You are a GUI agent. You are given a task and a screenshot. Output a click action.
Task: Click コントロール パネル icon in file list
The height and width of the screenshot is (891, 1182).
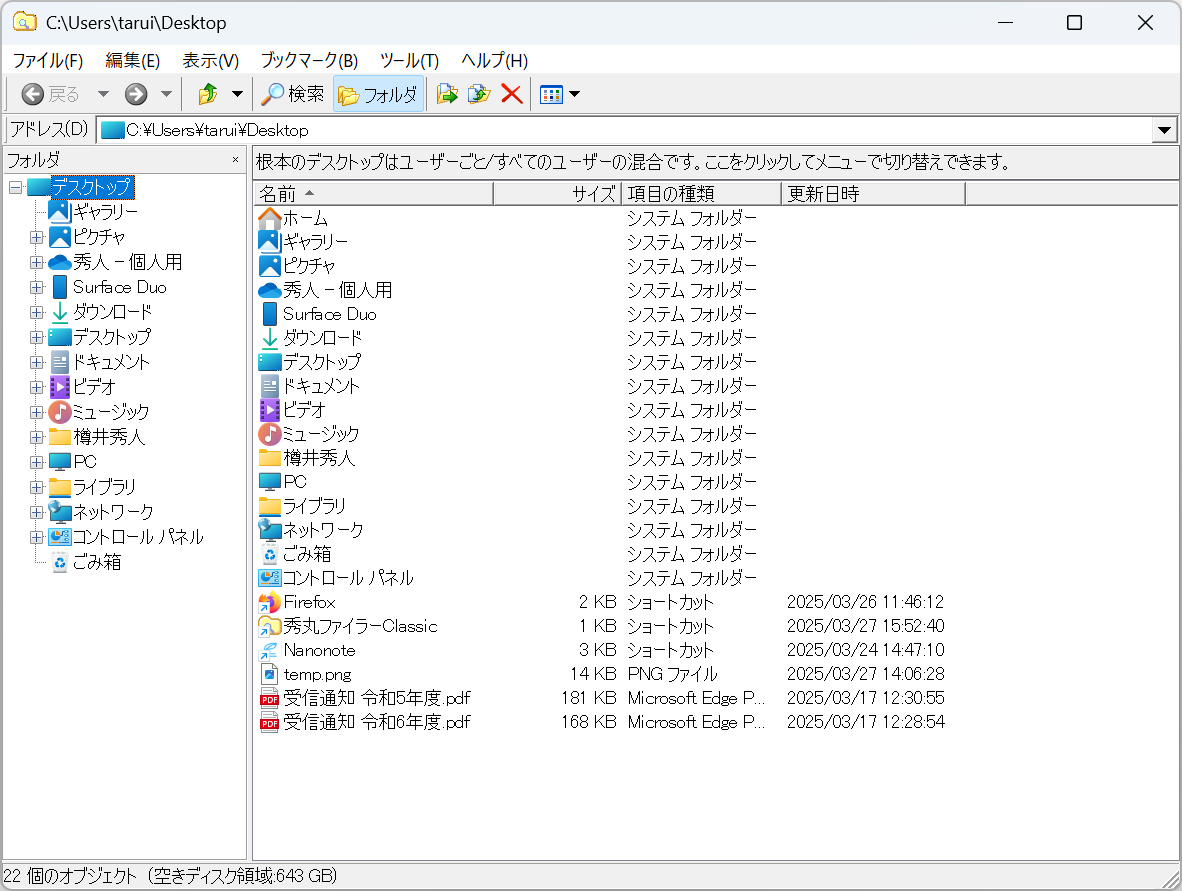[269, 578]
